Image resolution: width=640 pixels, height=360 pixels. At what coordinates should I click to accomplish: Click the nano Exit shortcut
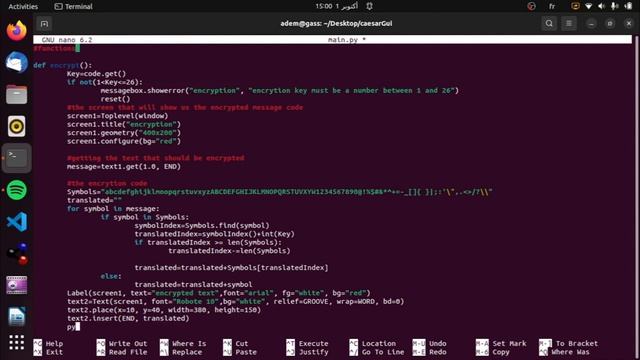[54, 352]
